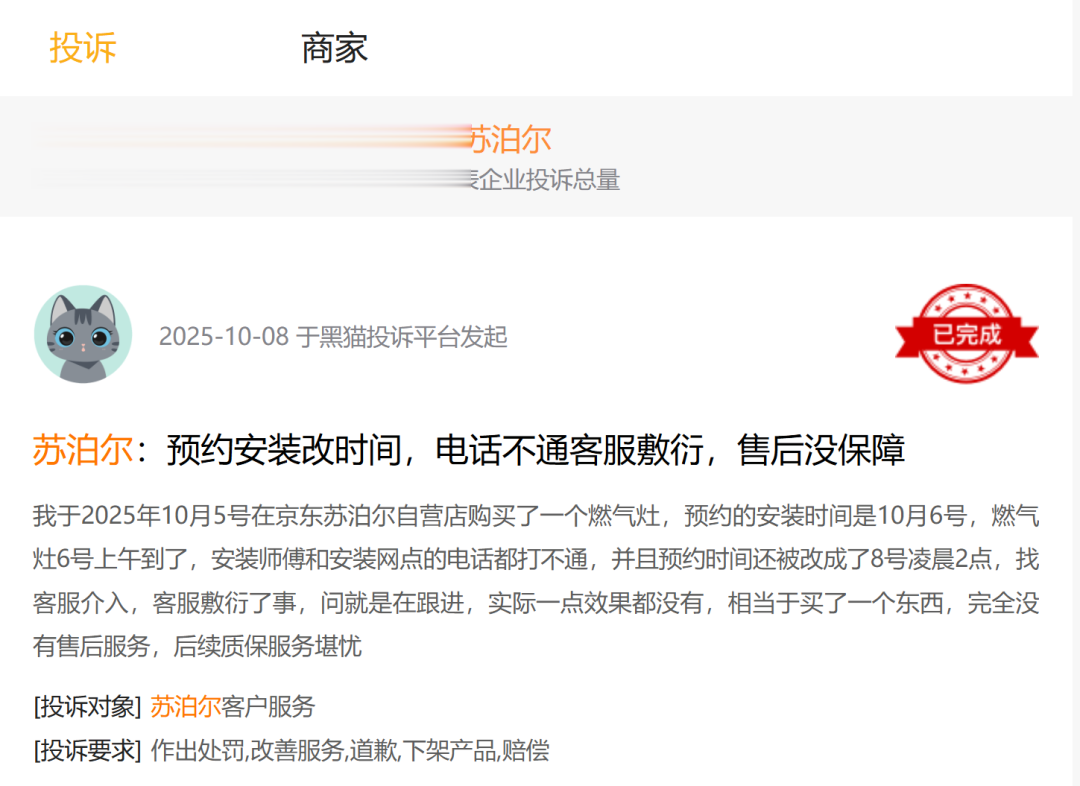
Task: Open the 苏泊尔 merchant name in banner
Action: pos(510,140)
